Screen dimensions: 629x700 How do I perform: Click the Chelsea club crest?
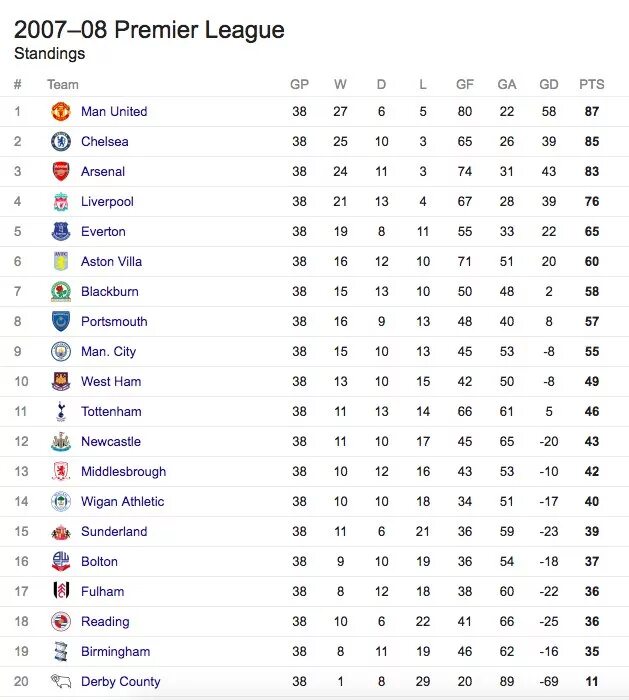[x=61, y=142]
